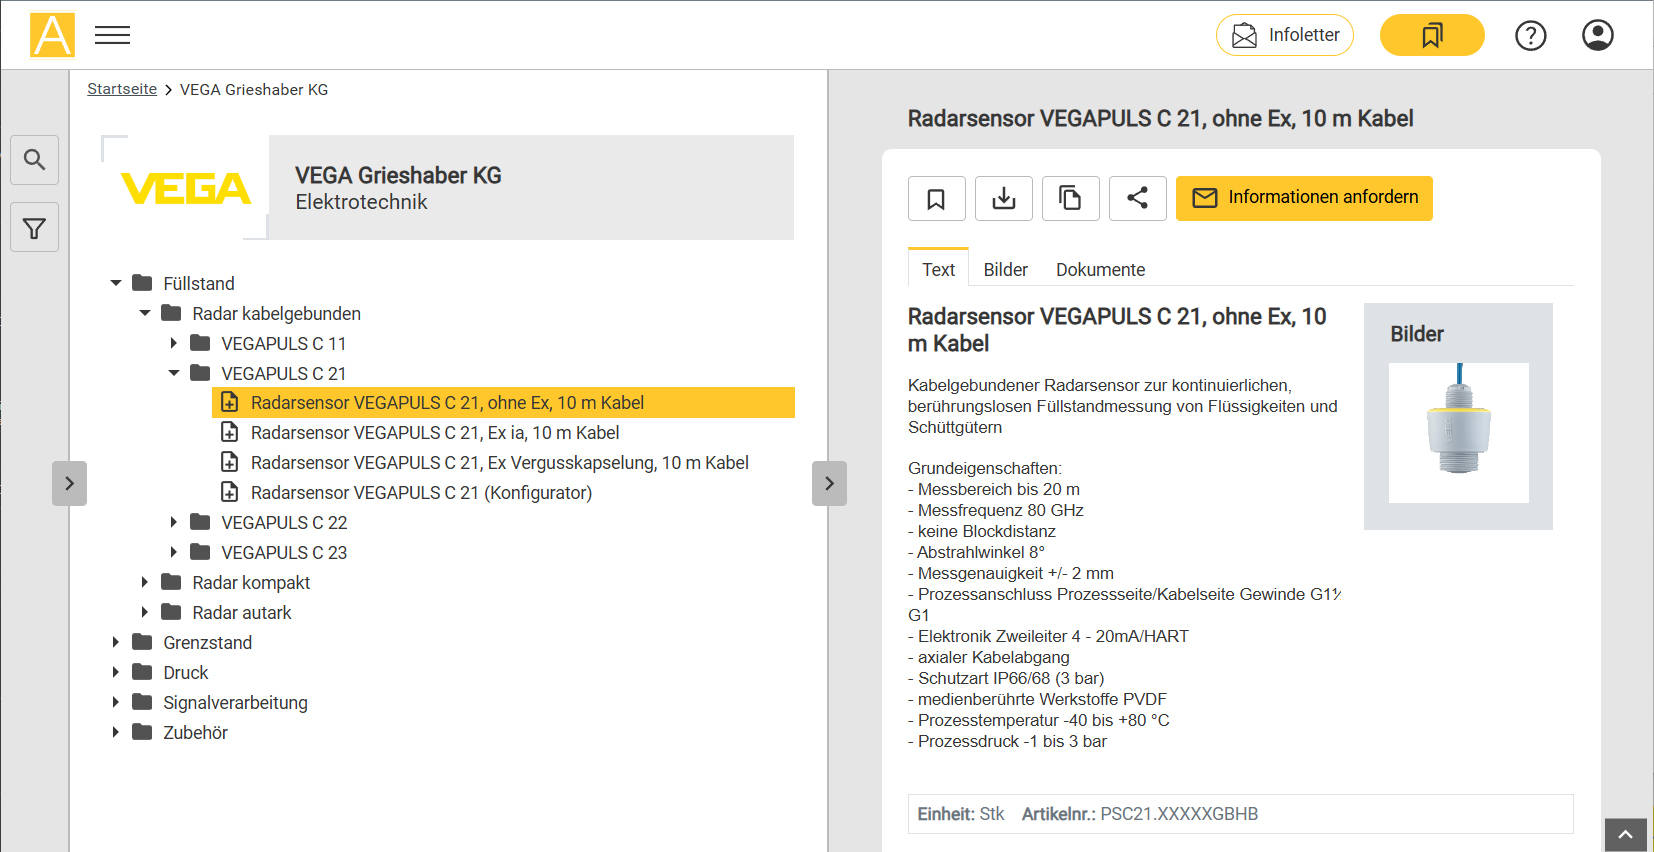Screen dimensions: 1654x852
Task: Click the search magnifier sidebar icon
Action: tap(35, 160)
